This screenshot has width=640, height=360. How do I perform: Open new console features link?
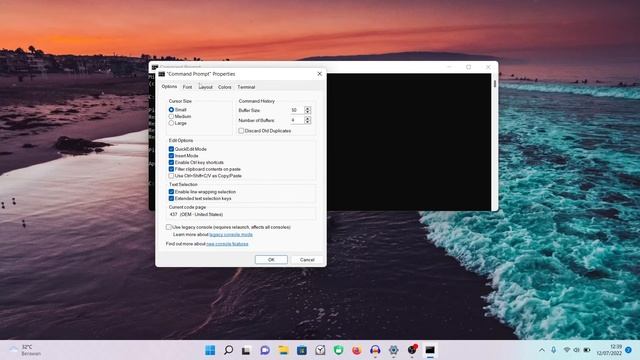227,244
